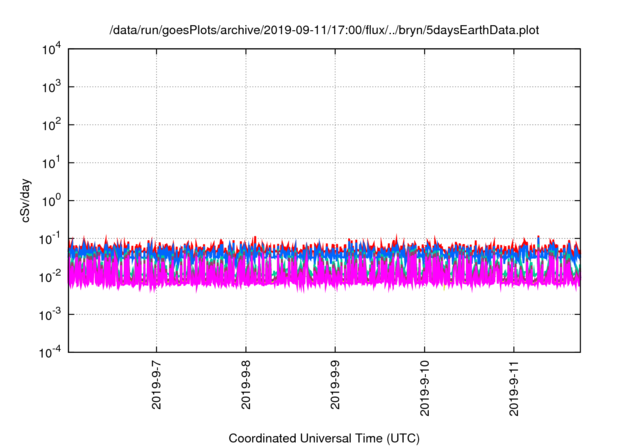Click the Coordinated Universal Time (UTC) label

[324, 438]
